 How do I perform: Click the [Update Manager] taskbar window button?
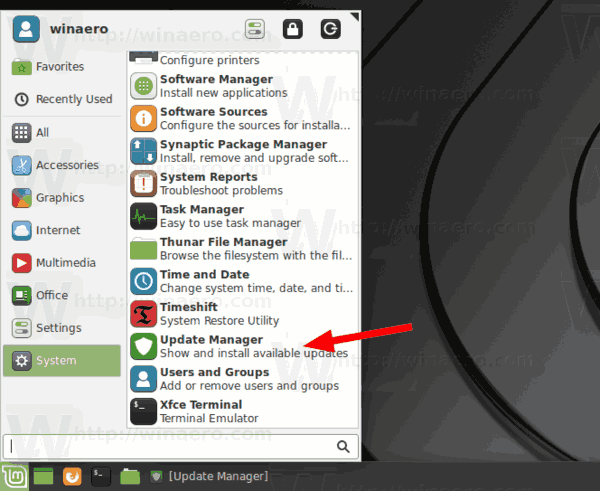[x=209, y=476]
